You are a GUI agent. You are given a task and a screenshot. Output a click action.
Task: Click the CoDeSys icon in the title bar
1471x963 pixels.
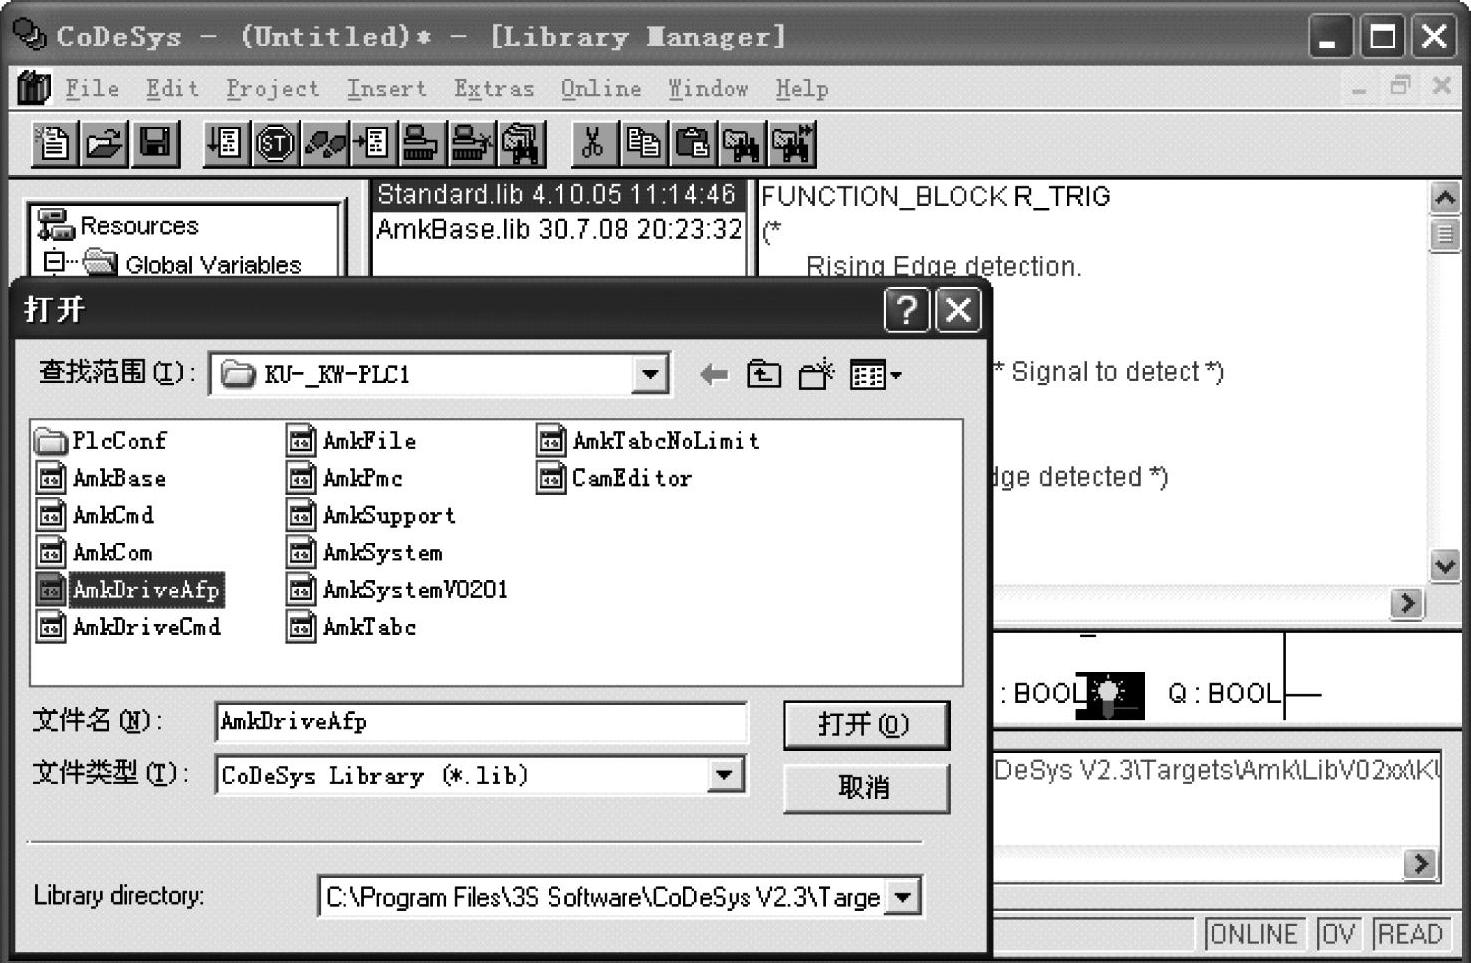[30, 36]
